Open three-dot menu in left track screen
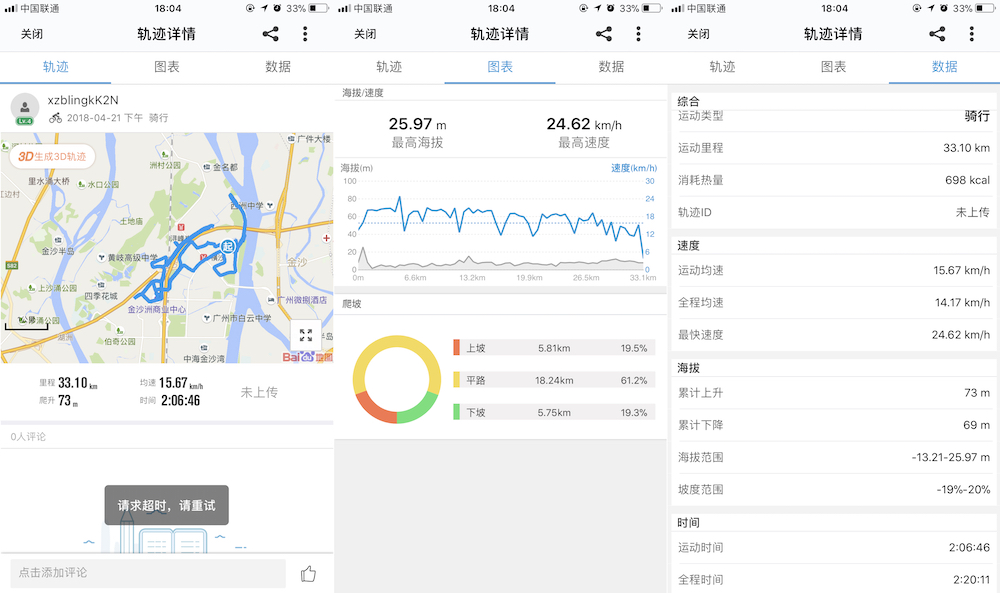1000x593 pixels. (305, 34)
